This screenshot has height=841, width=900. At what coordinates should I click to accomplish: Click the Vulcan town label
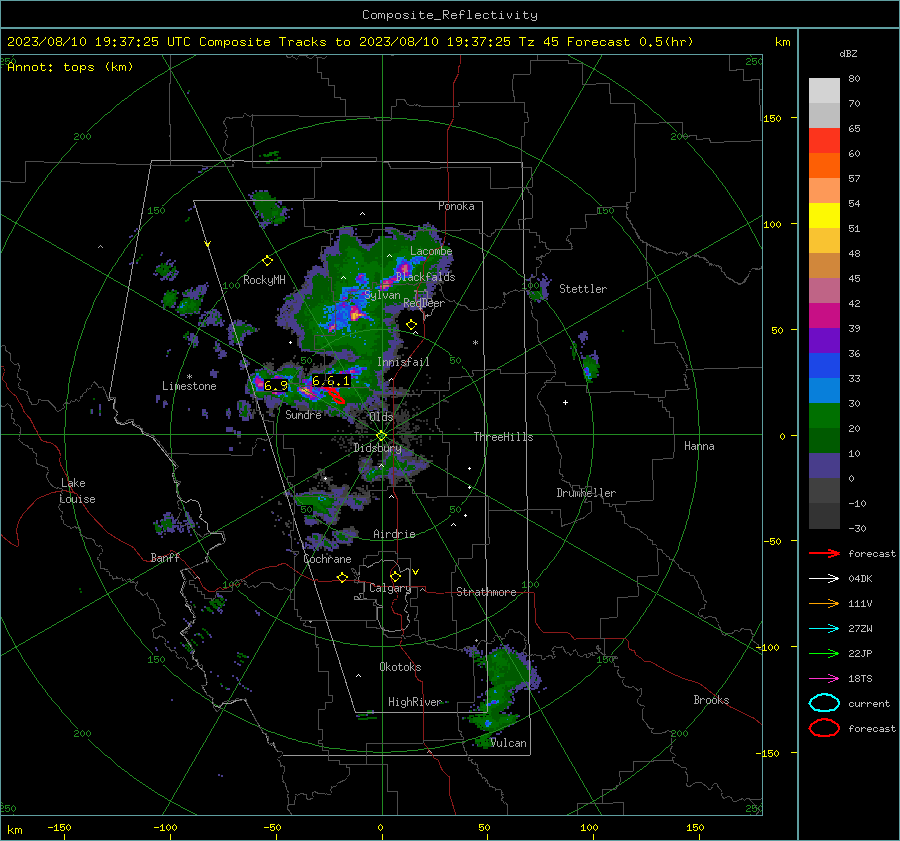[508, 743]
